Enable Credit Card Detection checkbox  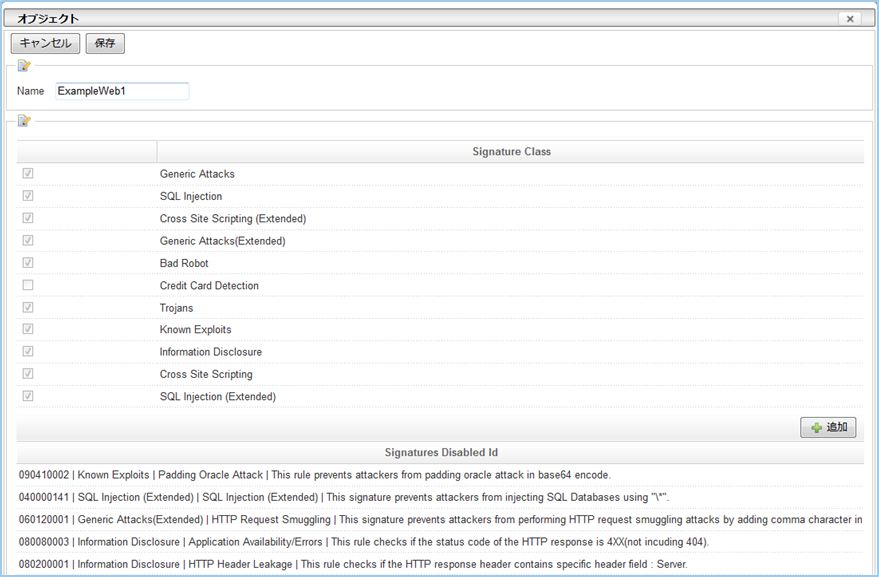click(x=27, y=285)
